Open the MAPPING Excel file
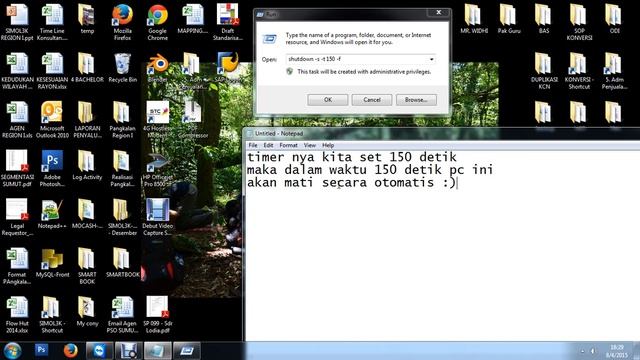The height and width of the screenshot is (360, 640). tap(193, 19)
